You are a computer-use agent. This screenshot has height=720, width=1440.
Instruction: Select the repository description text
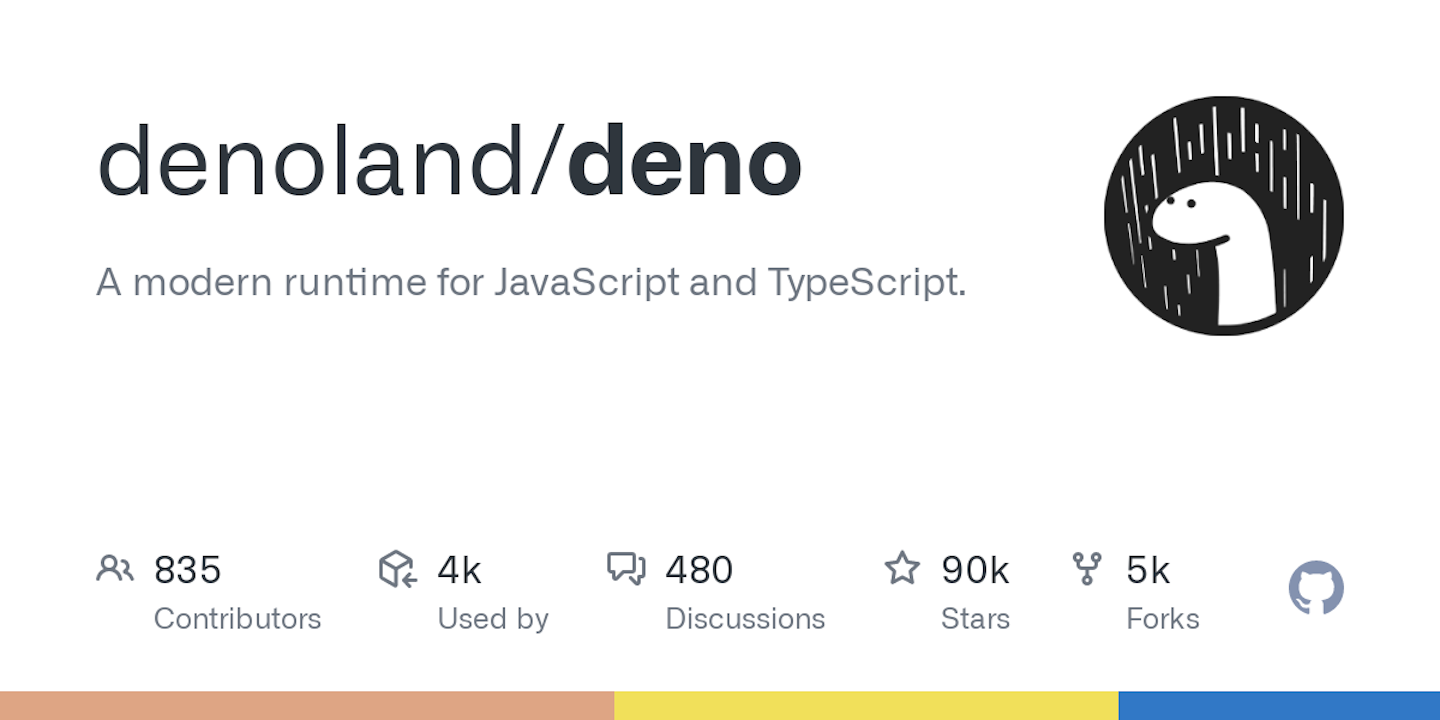tap(531, 283)
